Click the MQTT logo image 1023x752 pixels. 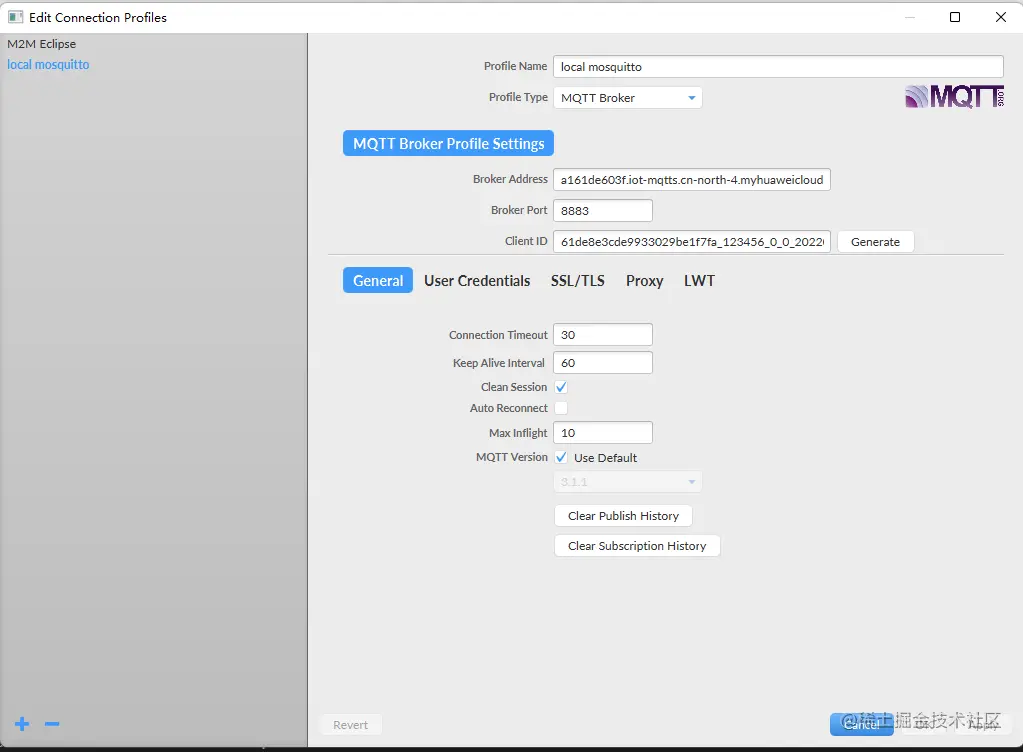pyautogui.click(x=954, y=97)
